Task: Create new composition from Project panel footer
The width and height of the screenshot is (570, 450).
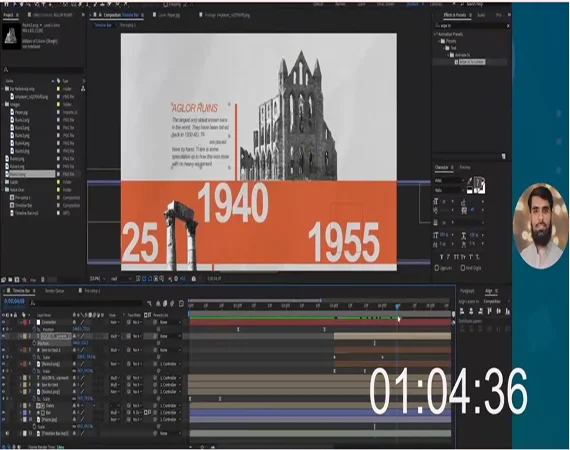Action: pos(17,280)
